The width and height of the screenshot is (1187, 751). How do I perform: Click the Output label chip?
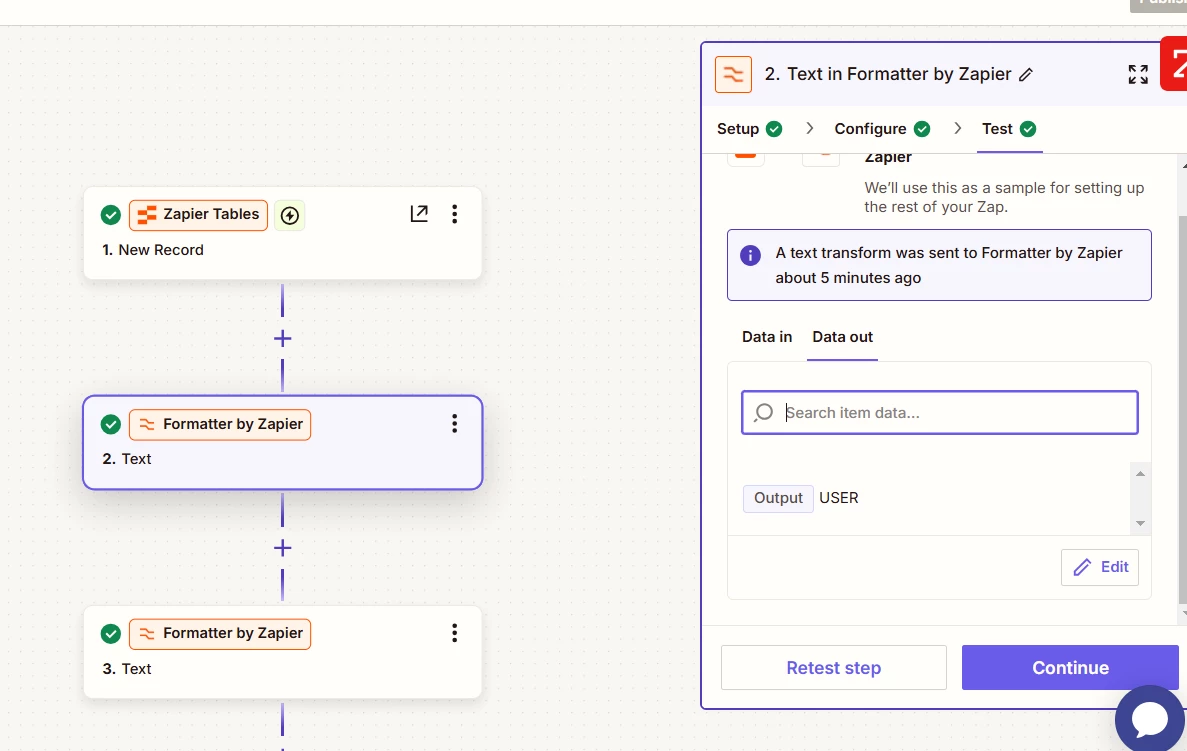(778, 498)
